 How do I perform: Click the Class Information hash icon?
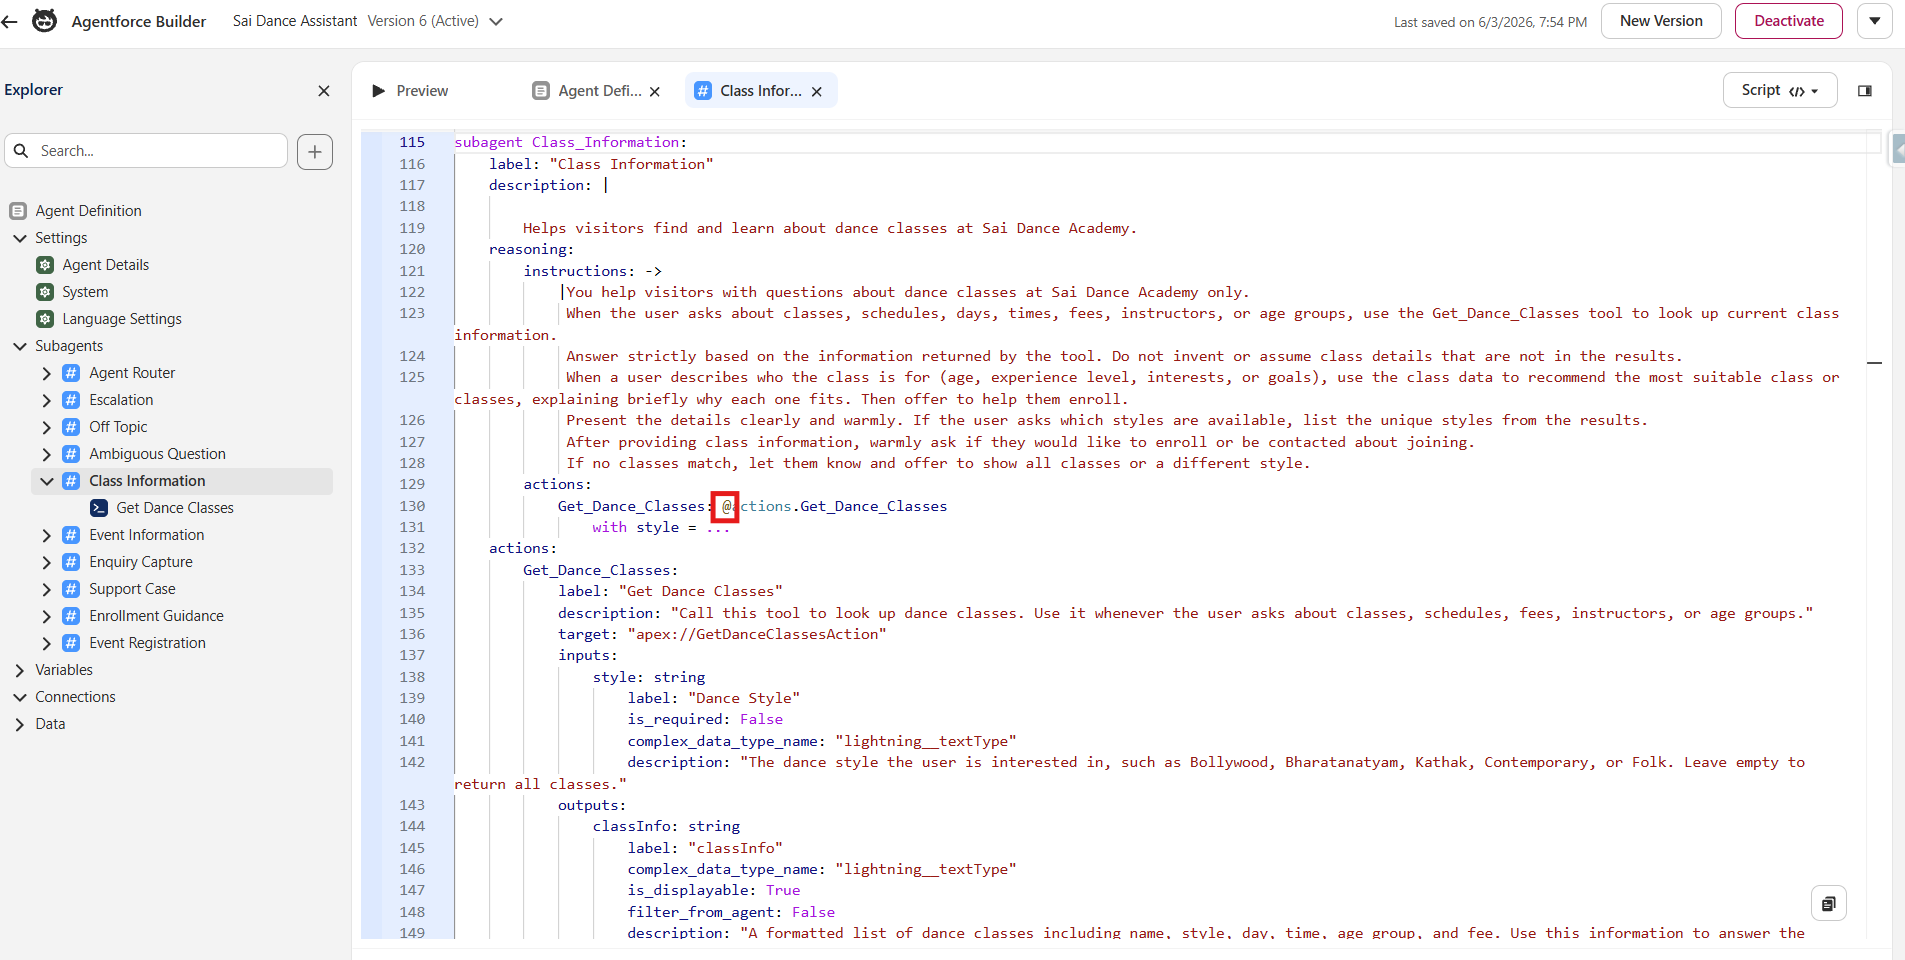[x=71, y=481]
